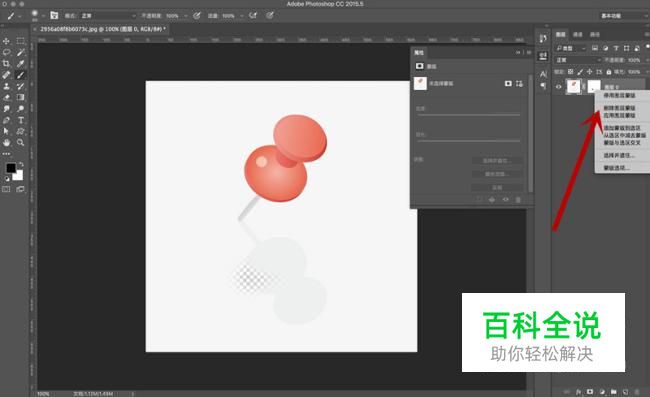Select pixel mask icon in Properties panel

[x=508, y=84]
